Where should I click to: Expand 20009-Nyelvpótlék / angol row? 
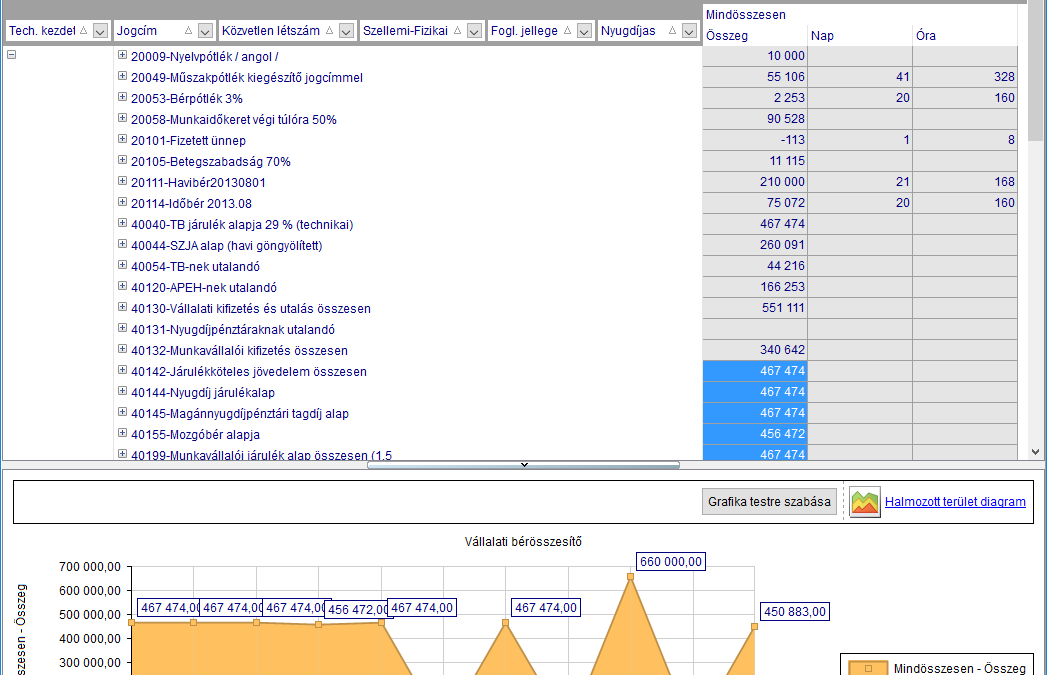point(122,55)
